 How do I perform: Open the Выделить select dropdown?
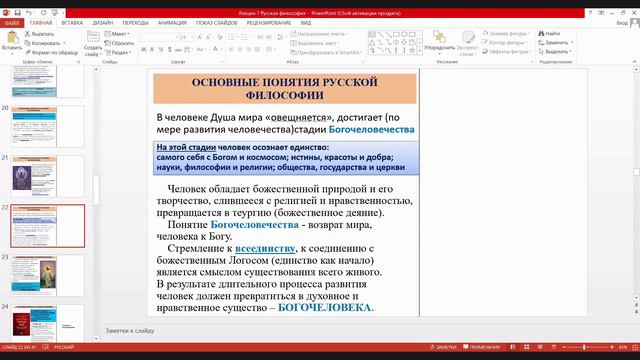coord(556,52)
